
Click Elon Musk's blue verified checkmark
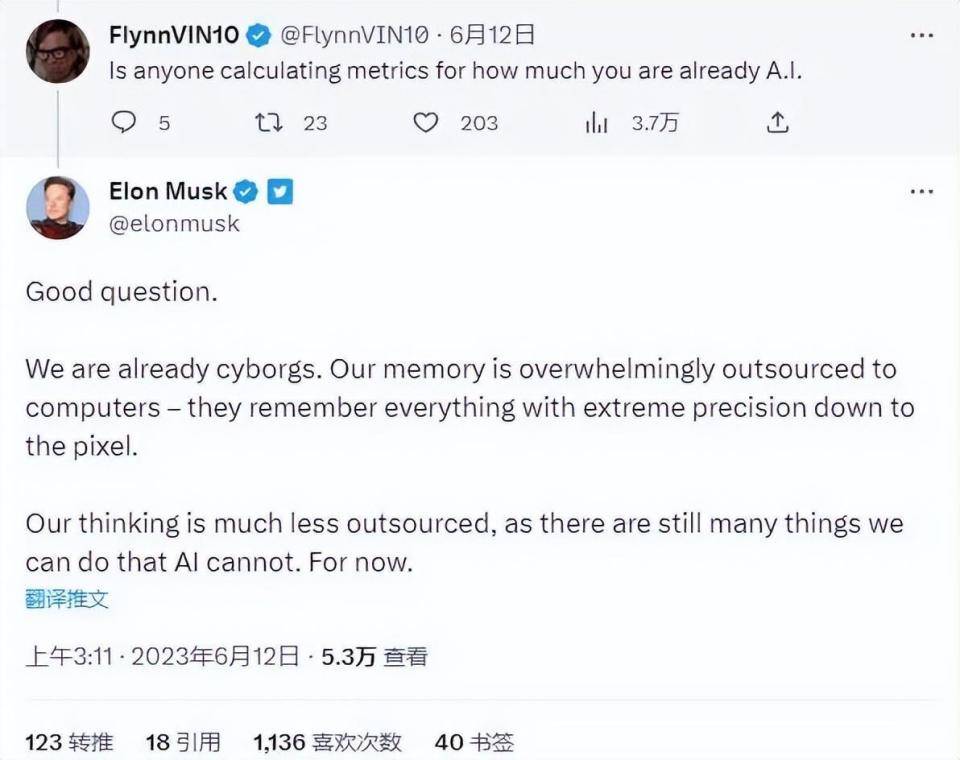[x=246, y=191]
